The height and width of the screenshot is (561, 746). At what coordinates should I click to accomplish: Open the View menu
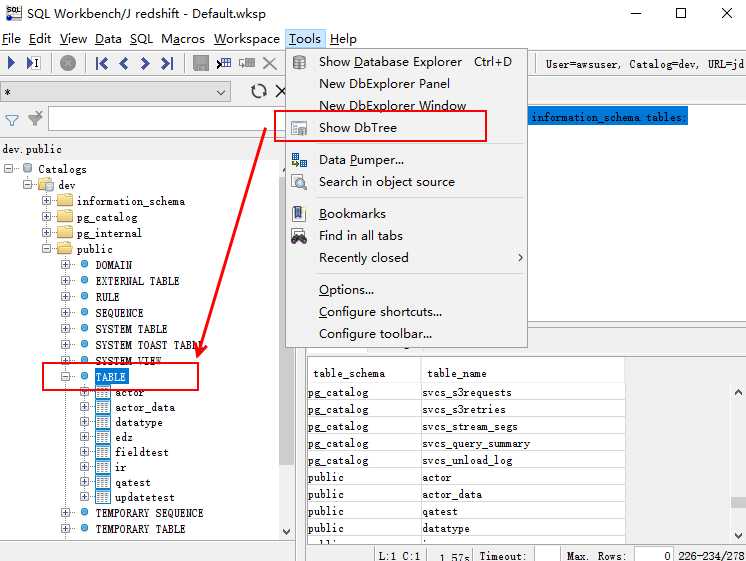coord(73,39)
